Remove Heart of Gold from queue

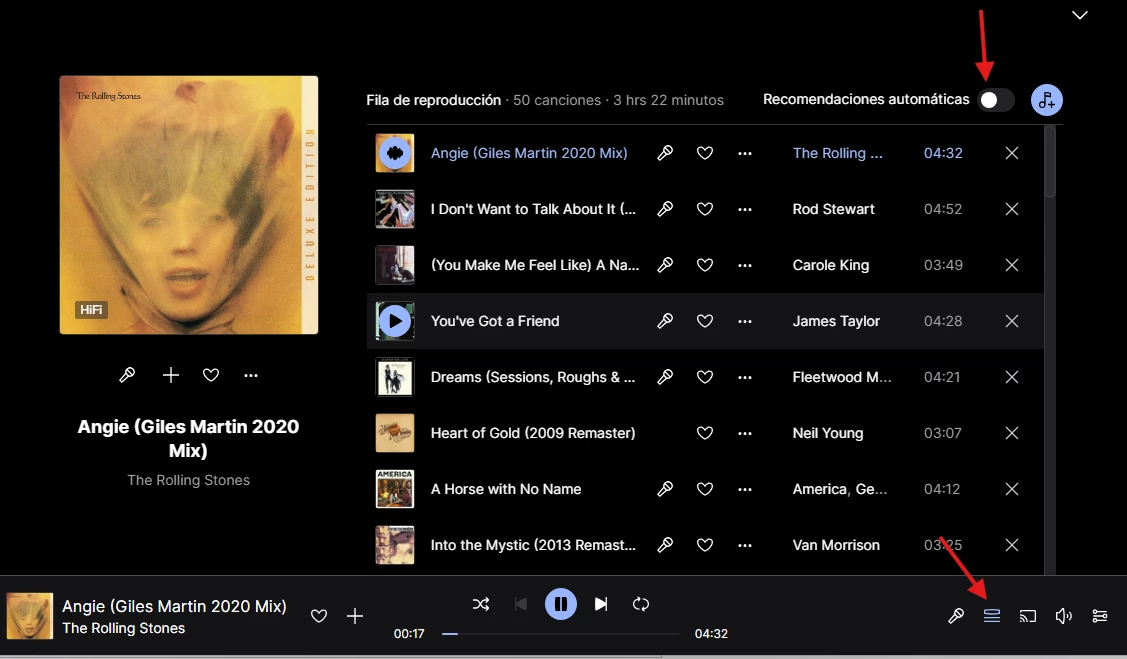(x=1011, y=433)
